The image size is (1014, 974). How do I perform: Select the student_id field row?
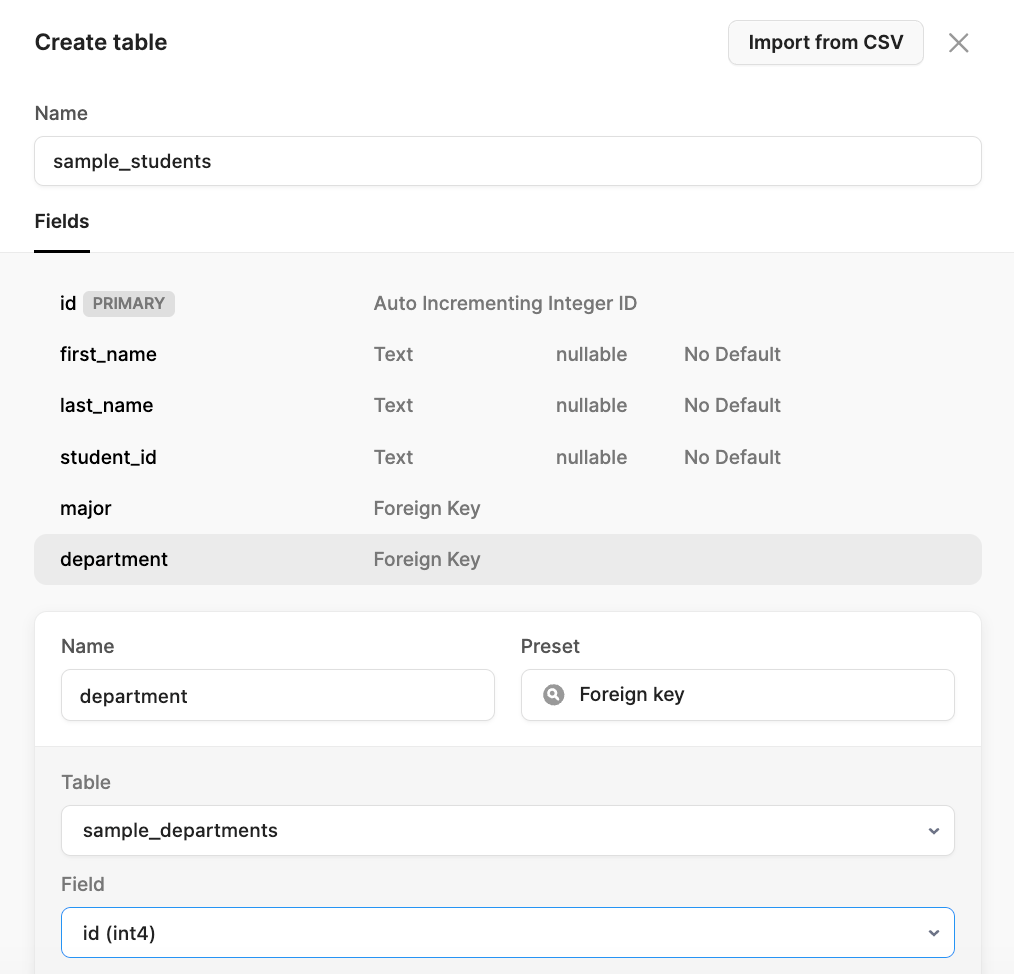click(508, 457)
